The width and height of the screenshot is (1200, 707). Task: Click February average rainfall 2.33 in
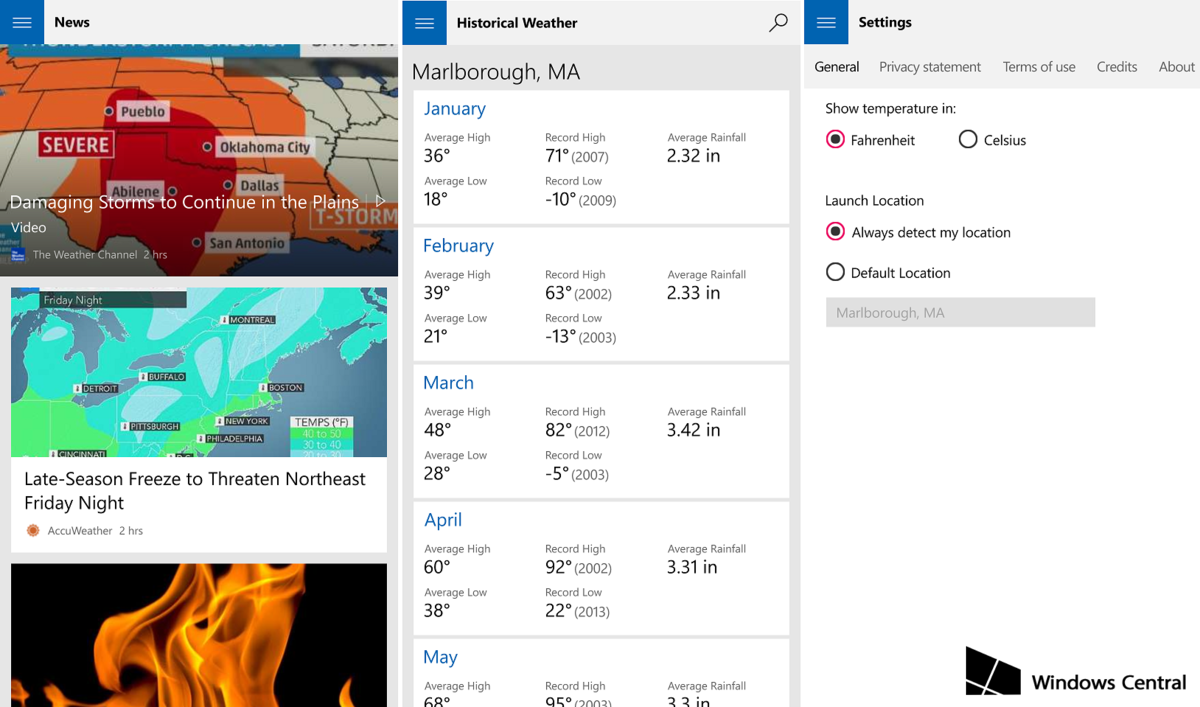point(693,293)
